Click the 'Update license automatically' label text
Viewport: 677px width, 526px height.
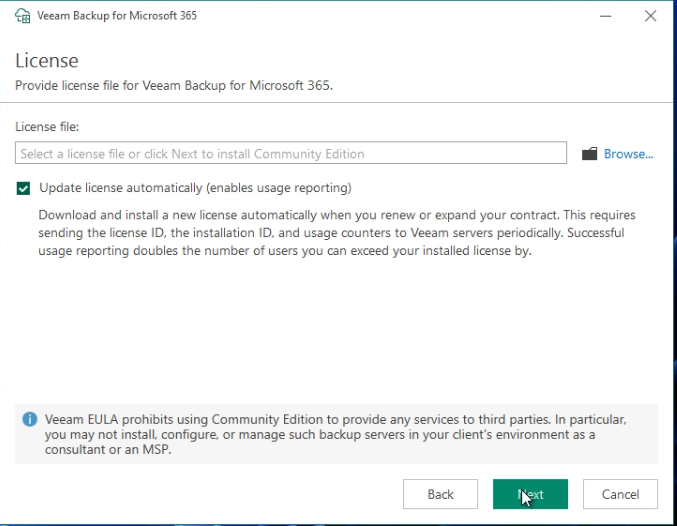195,188
